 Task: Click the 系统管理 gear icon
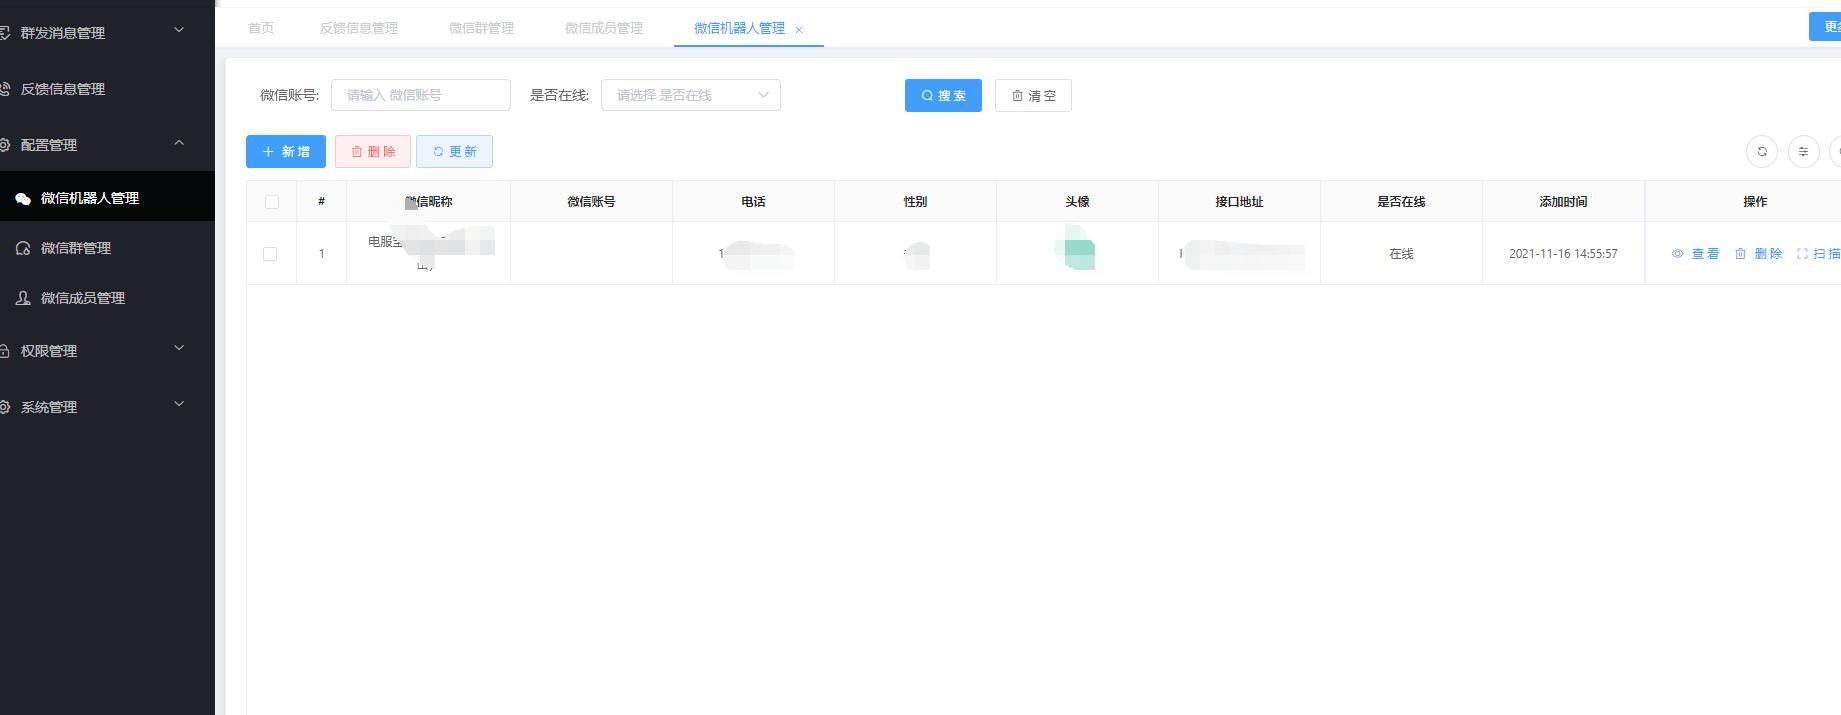(5, 407)
